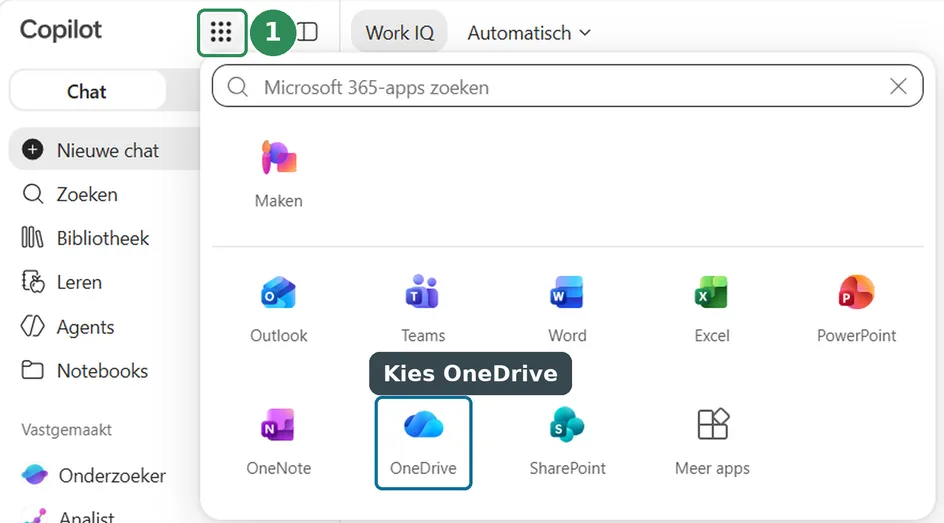Open Excel from the app list
944x523 pixels.
(x=712, y=309)
